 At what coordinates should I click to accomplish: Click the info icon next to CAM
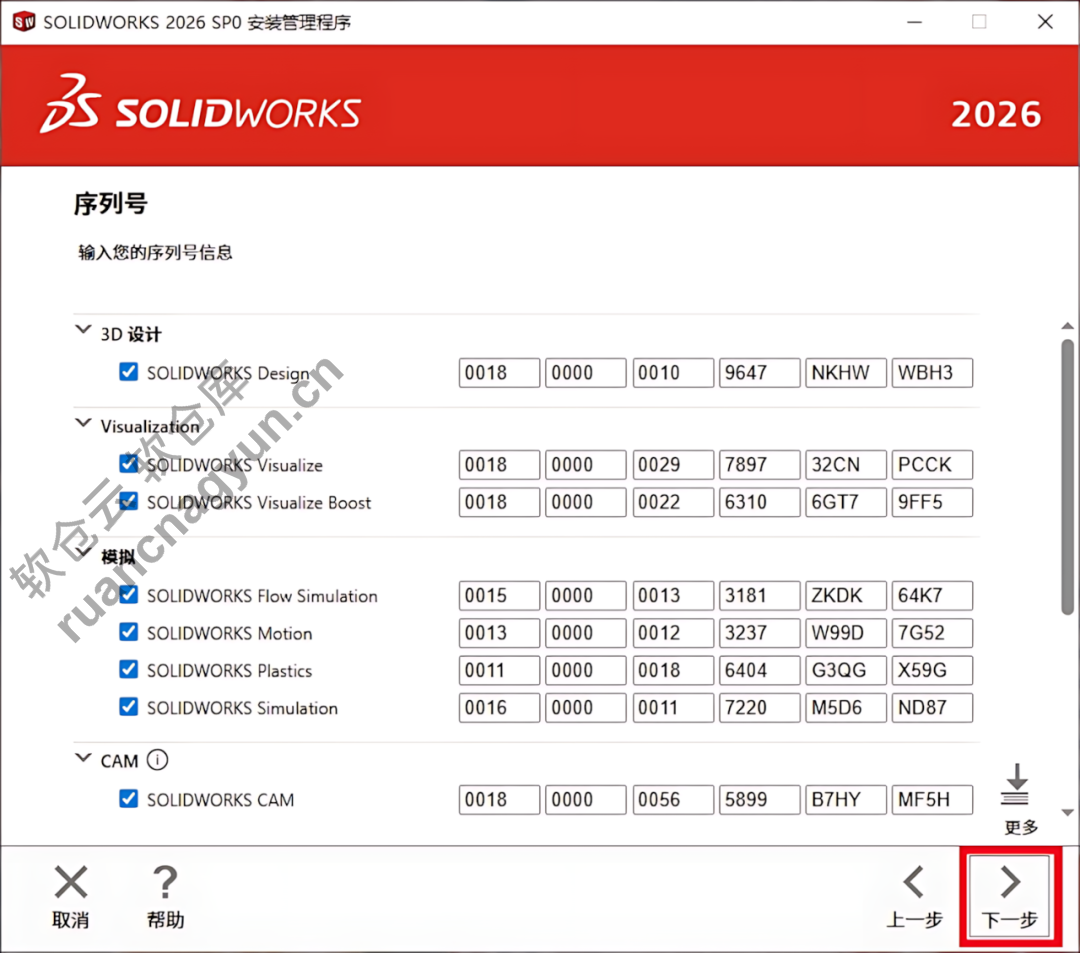157,760
